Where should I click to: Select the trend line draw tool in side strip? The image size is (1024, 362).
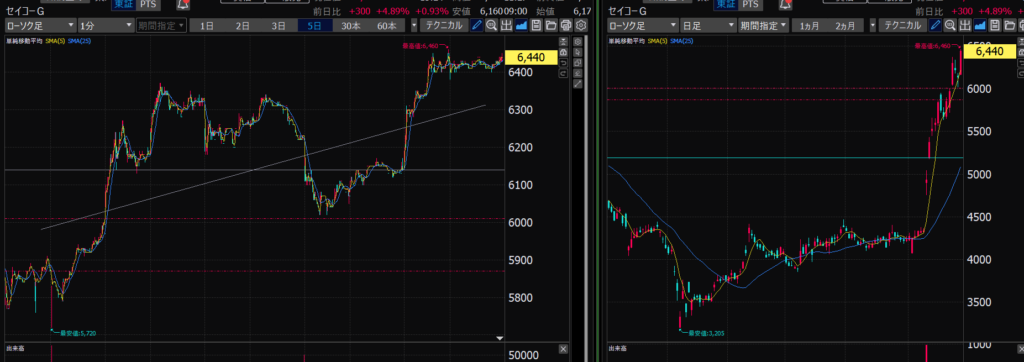point(578,84)
